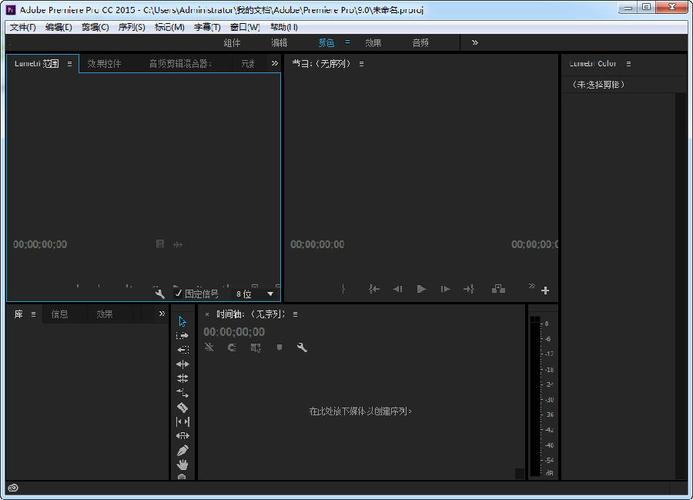This screenshot has width=693, height=500.
Task: Open Lumetri scopes wrench settings
Action: pyautogui.click(x=160, y=294)
